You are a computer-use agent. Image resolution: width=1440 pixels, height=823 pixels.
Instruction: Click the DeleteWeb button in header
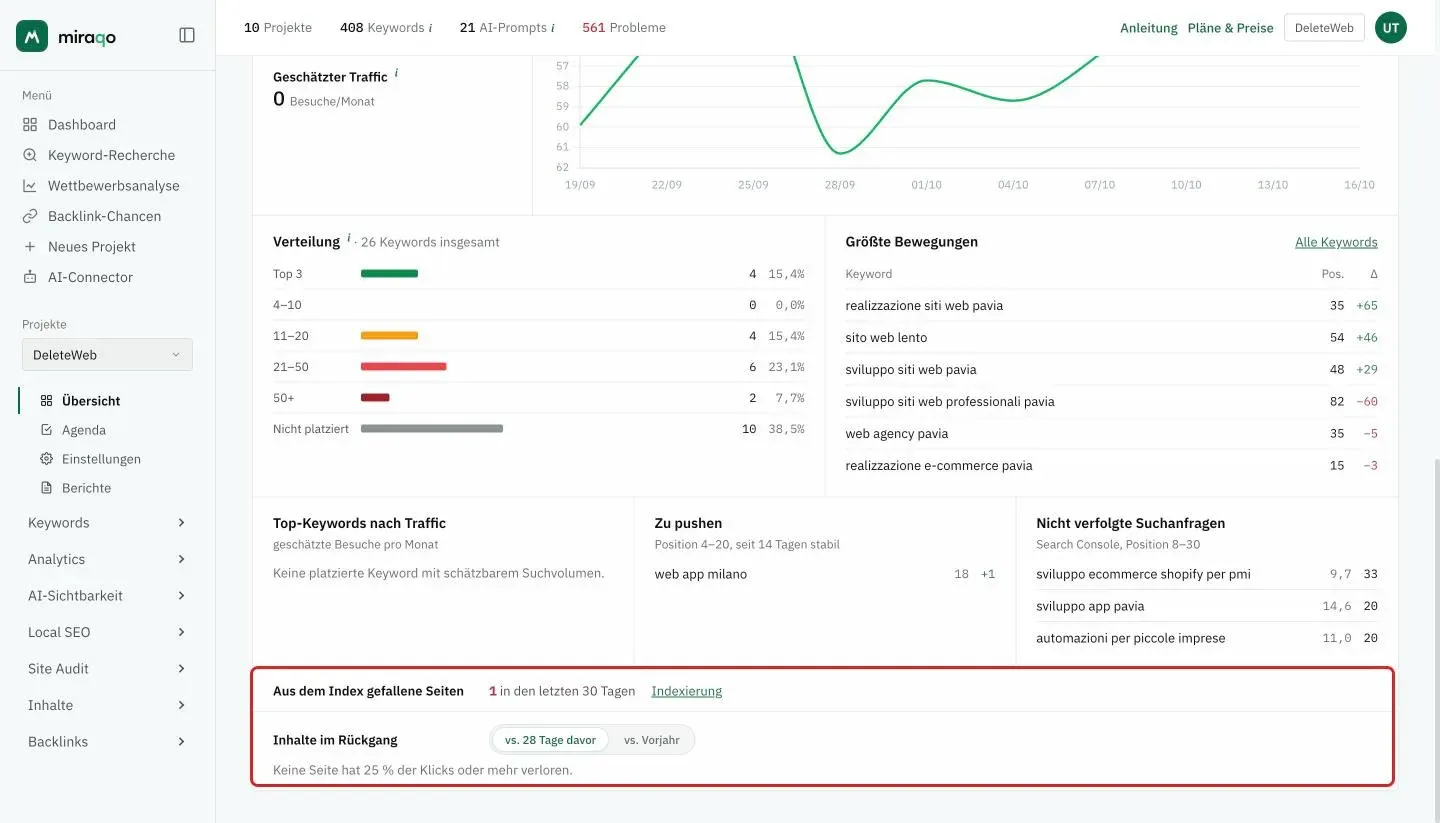(1324, 28)
